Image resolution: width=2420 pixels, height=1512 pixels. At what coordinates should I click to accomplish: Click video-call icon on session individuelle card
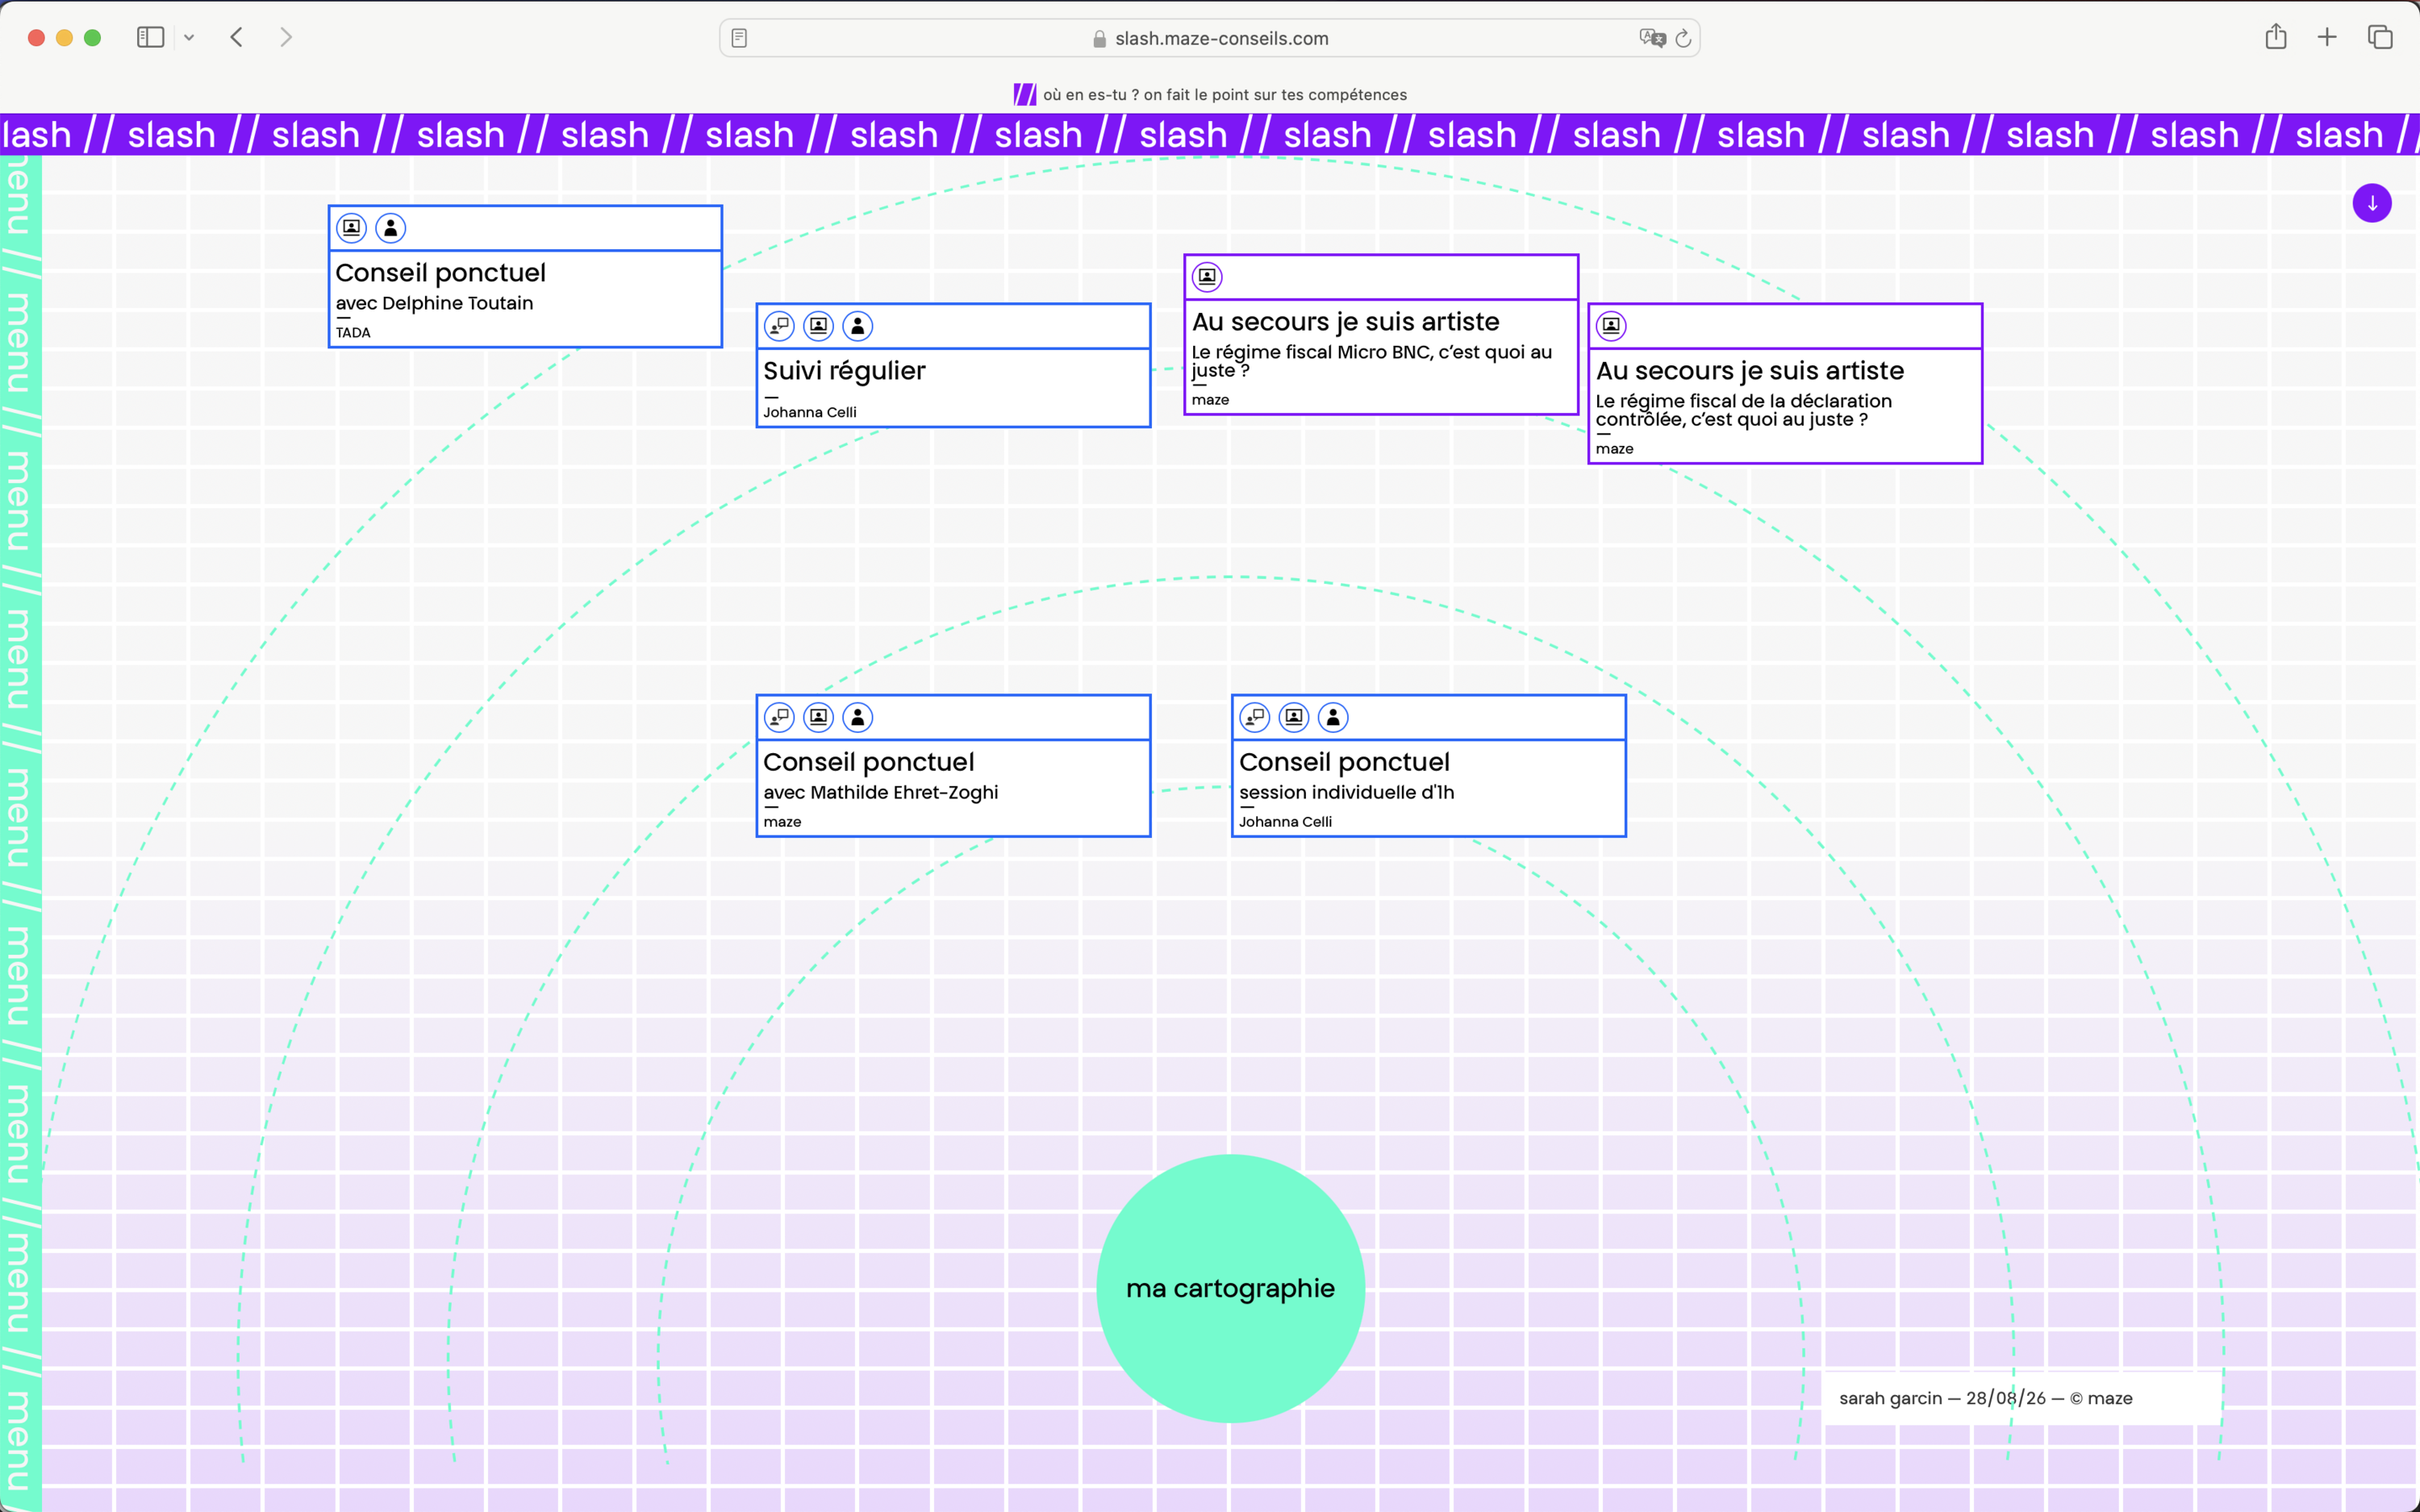(x=1294, y=717)
